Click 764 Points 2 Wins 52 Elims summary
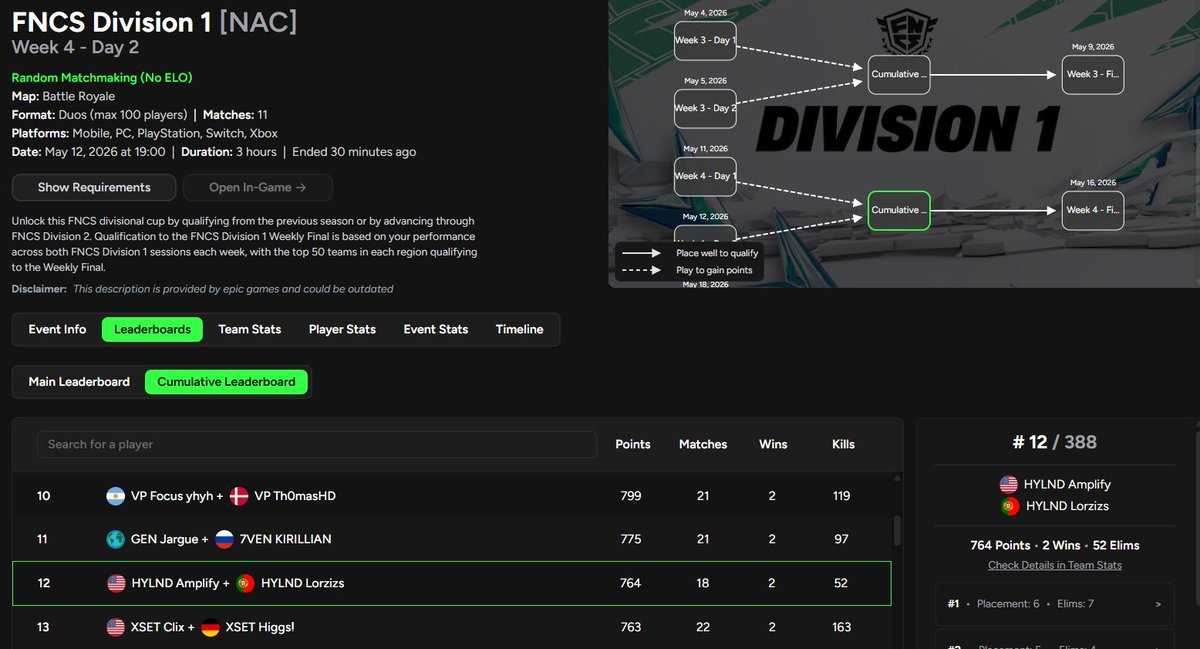The image size is (1200, 649). (1055, 545)
